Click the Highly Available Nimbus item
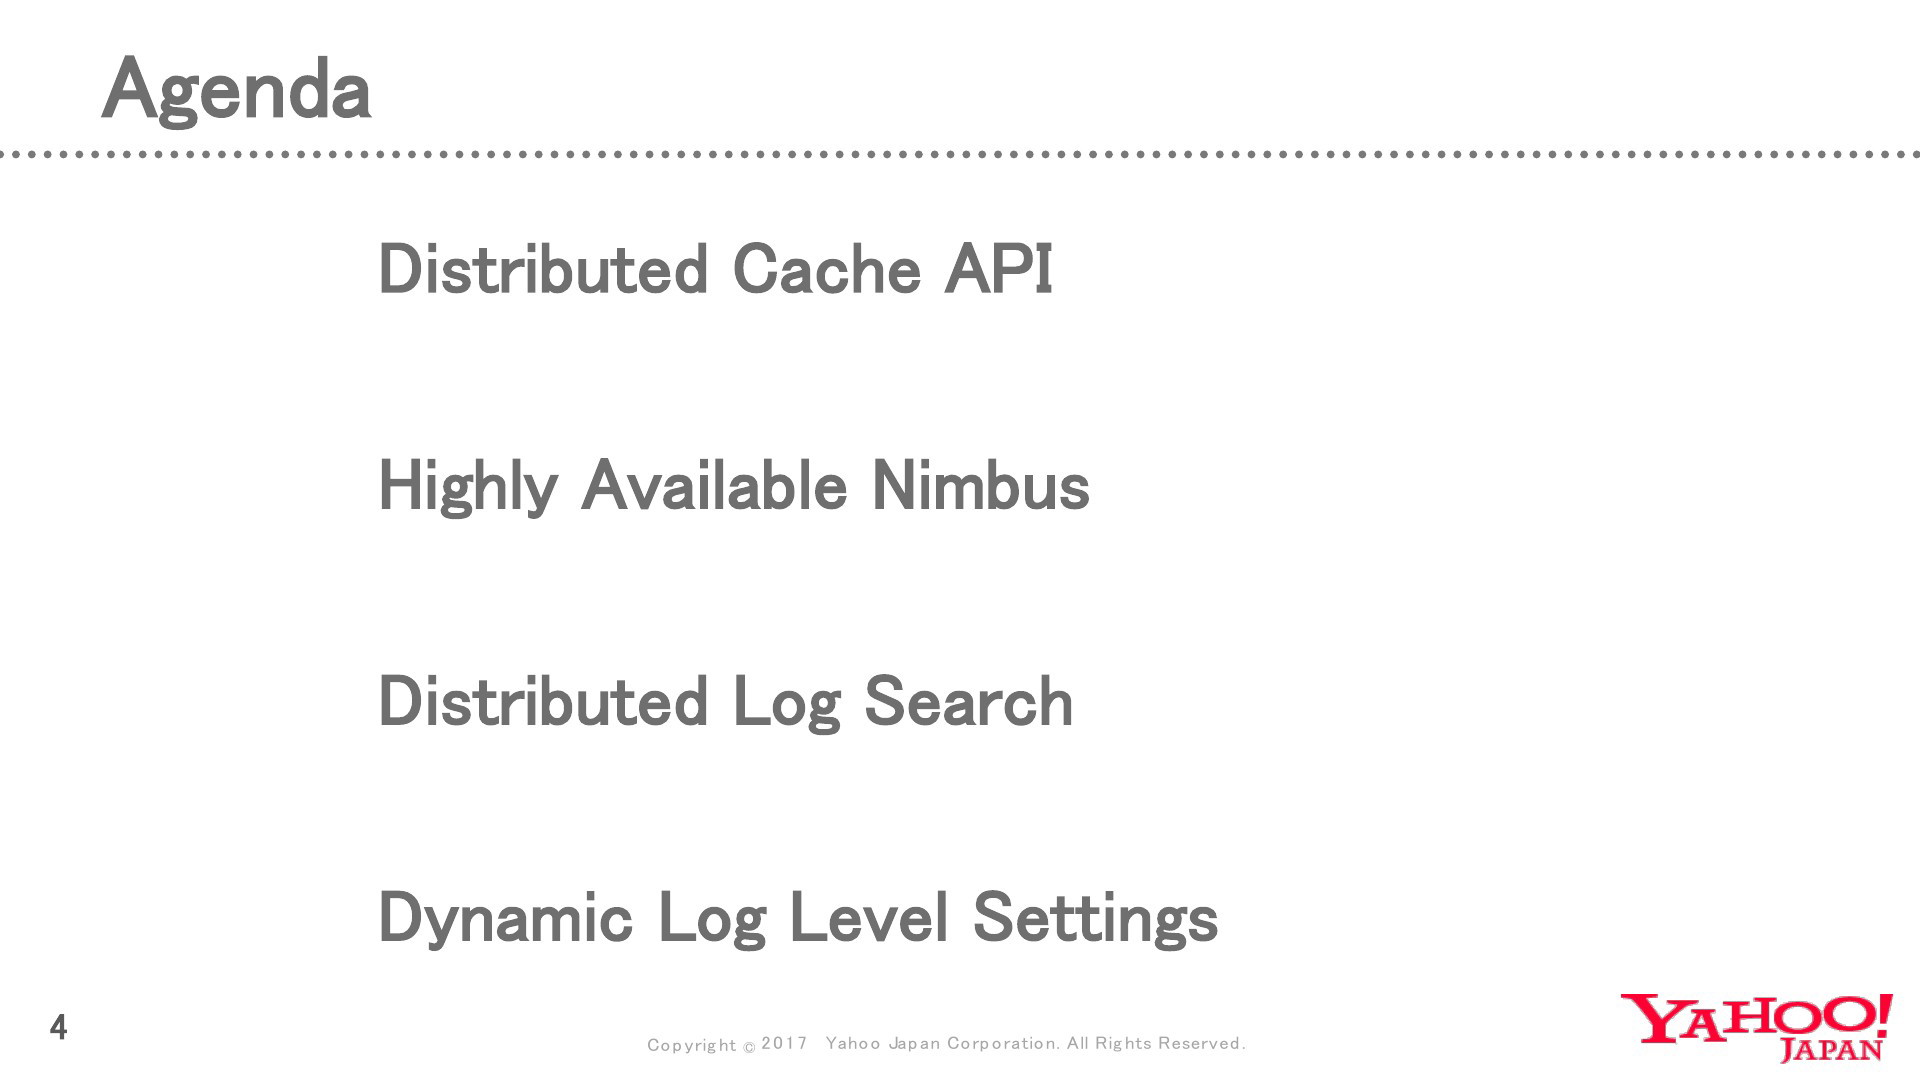This screenshot has width=1920, height=1080. tap(734, 486)
